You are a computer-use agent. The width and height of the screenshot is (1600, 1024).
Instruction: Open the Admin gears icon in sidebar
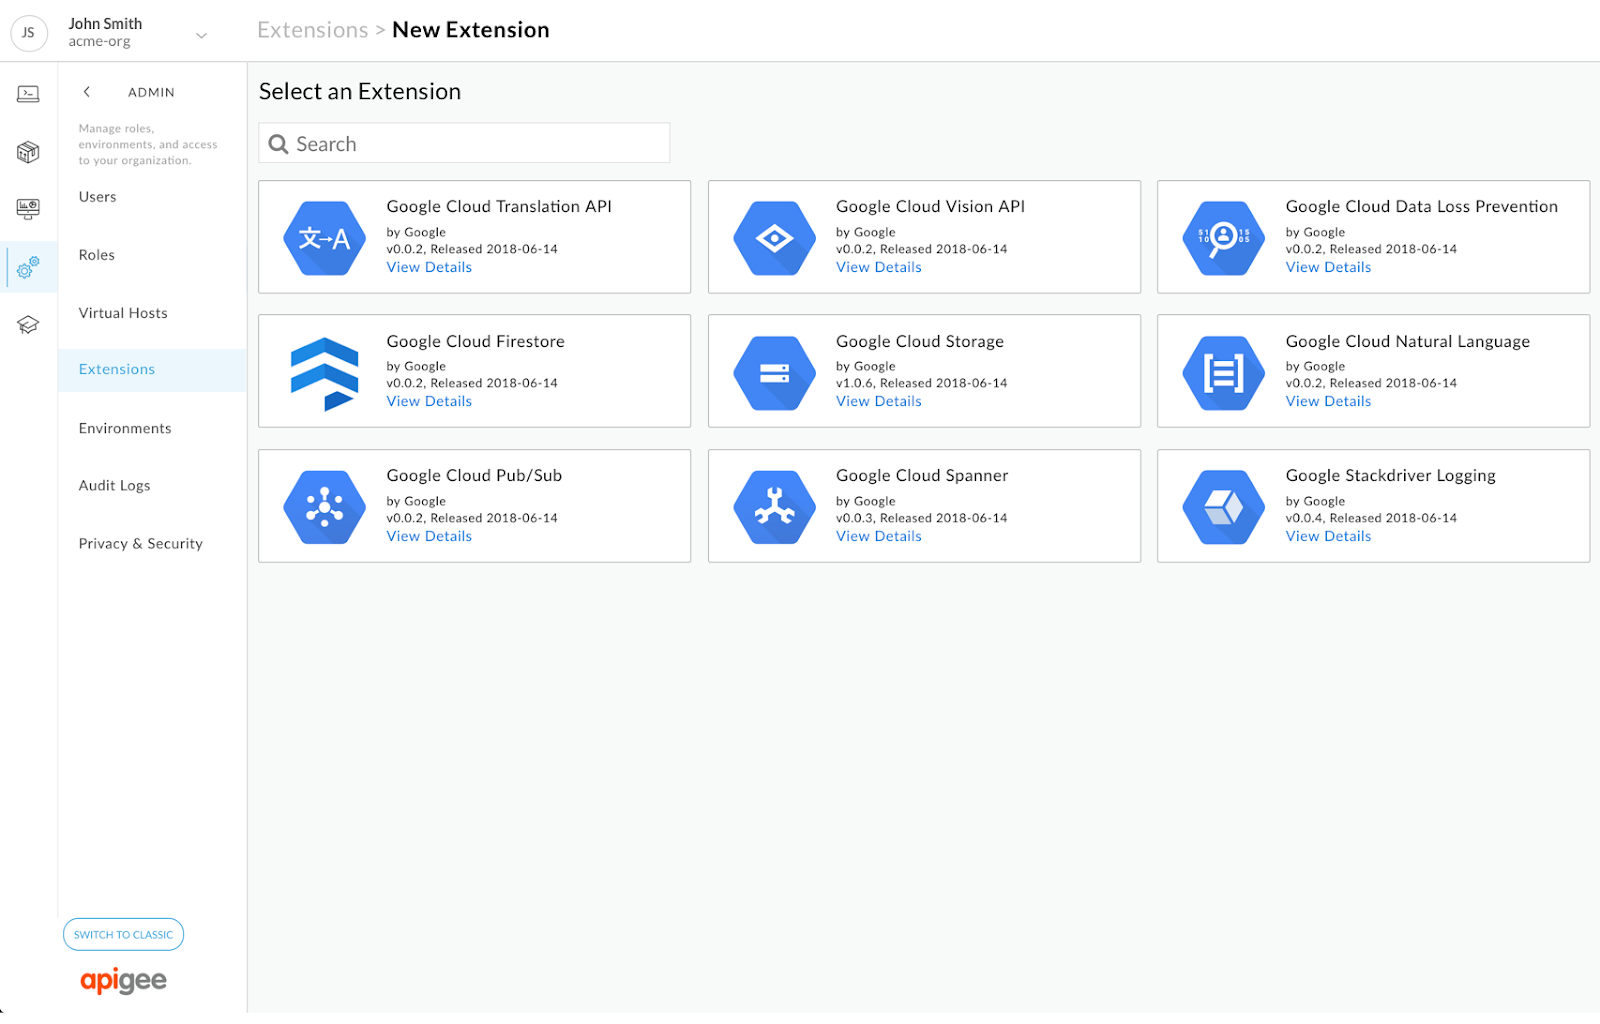pos(28,267)
